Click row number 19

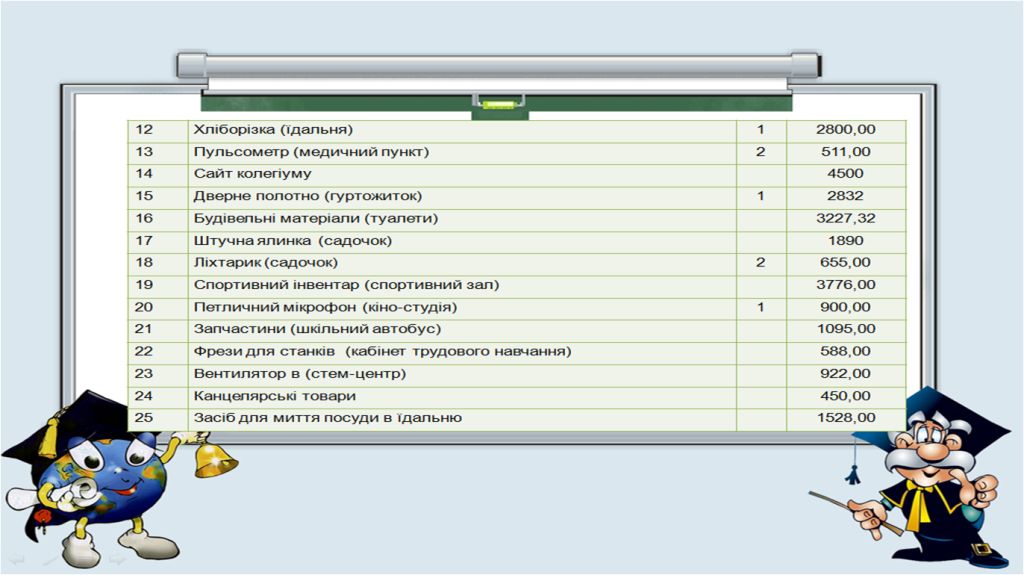[x=144, y=285]
